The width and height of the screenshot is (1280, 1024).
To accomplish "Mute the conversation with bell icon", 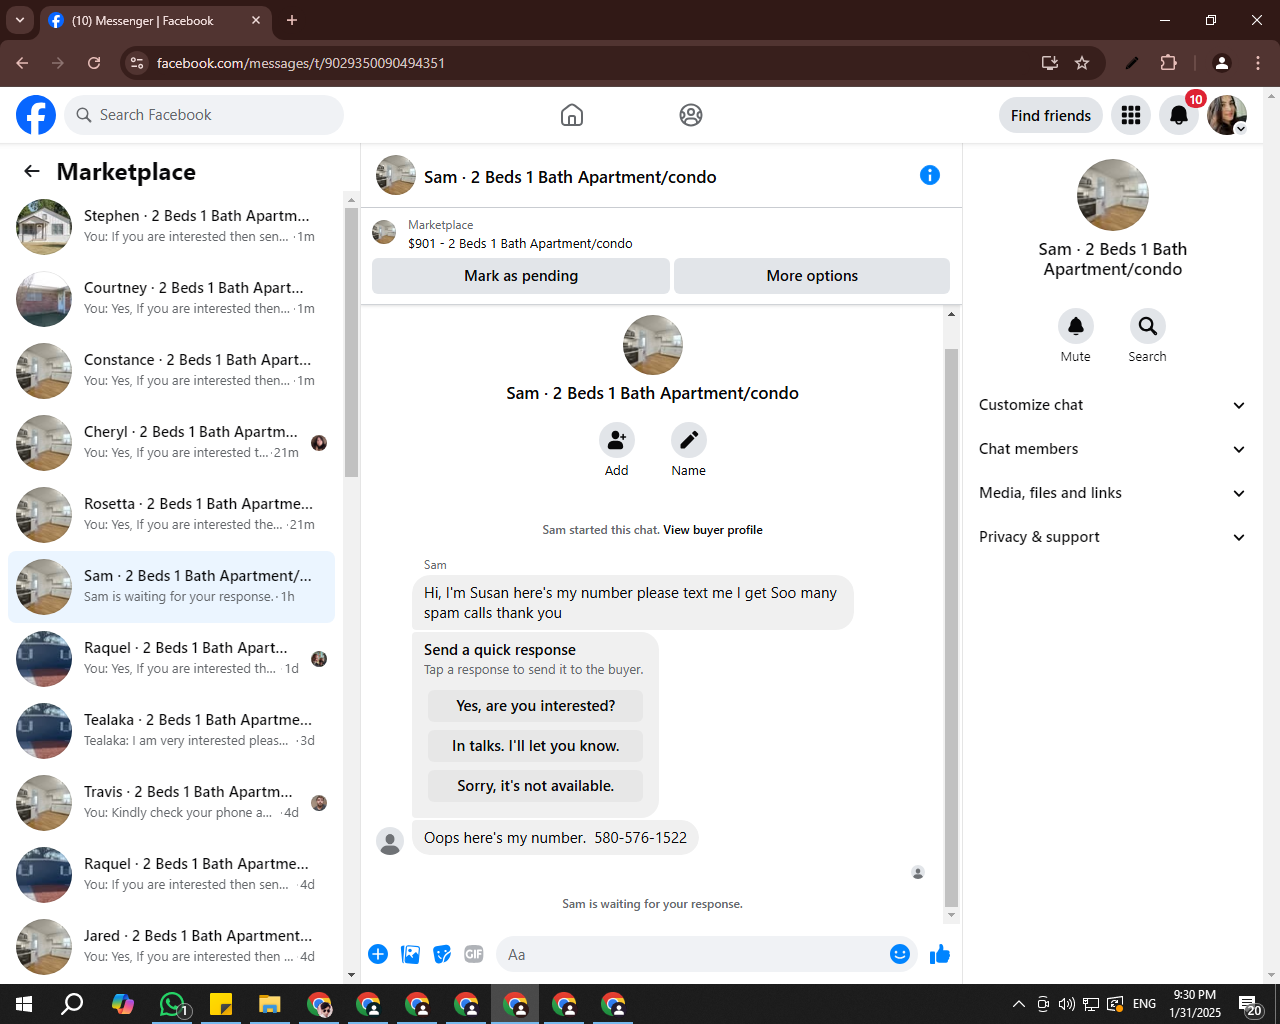I will click(1076, 326).
